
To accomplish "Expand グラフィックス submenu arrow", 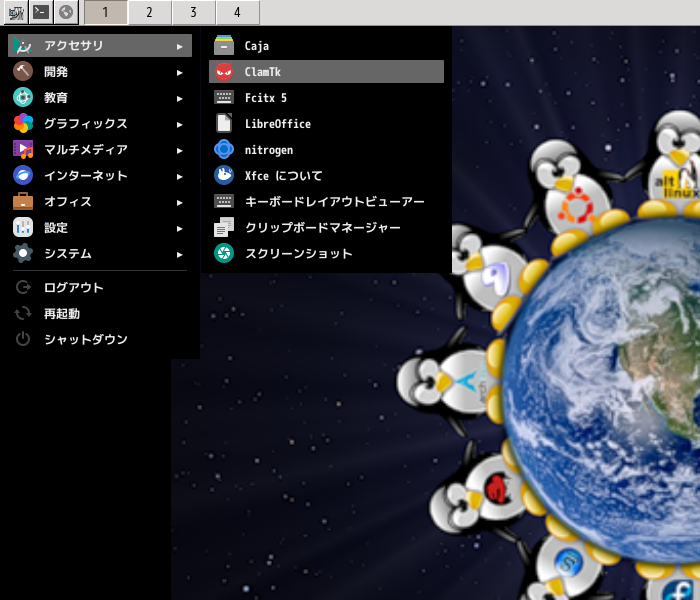I will click(179, 125).
